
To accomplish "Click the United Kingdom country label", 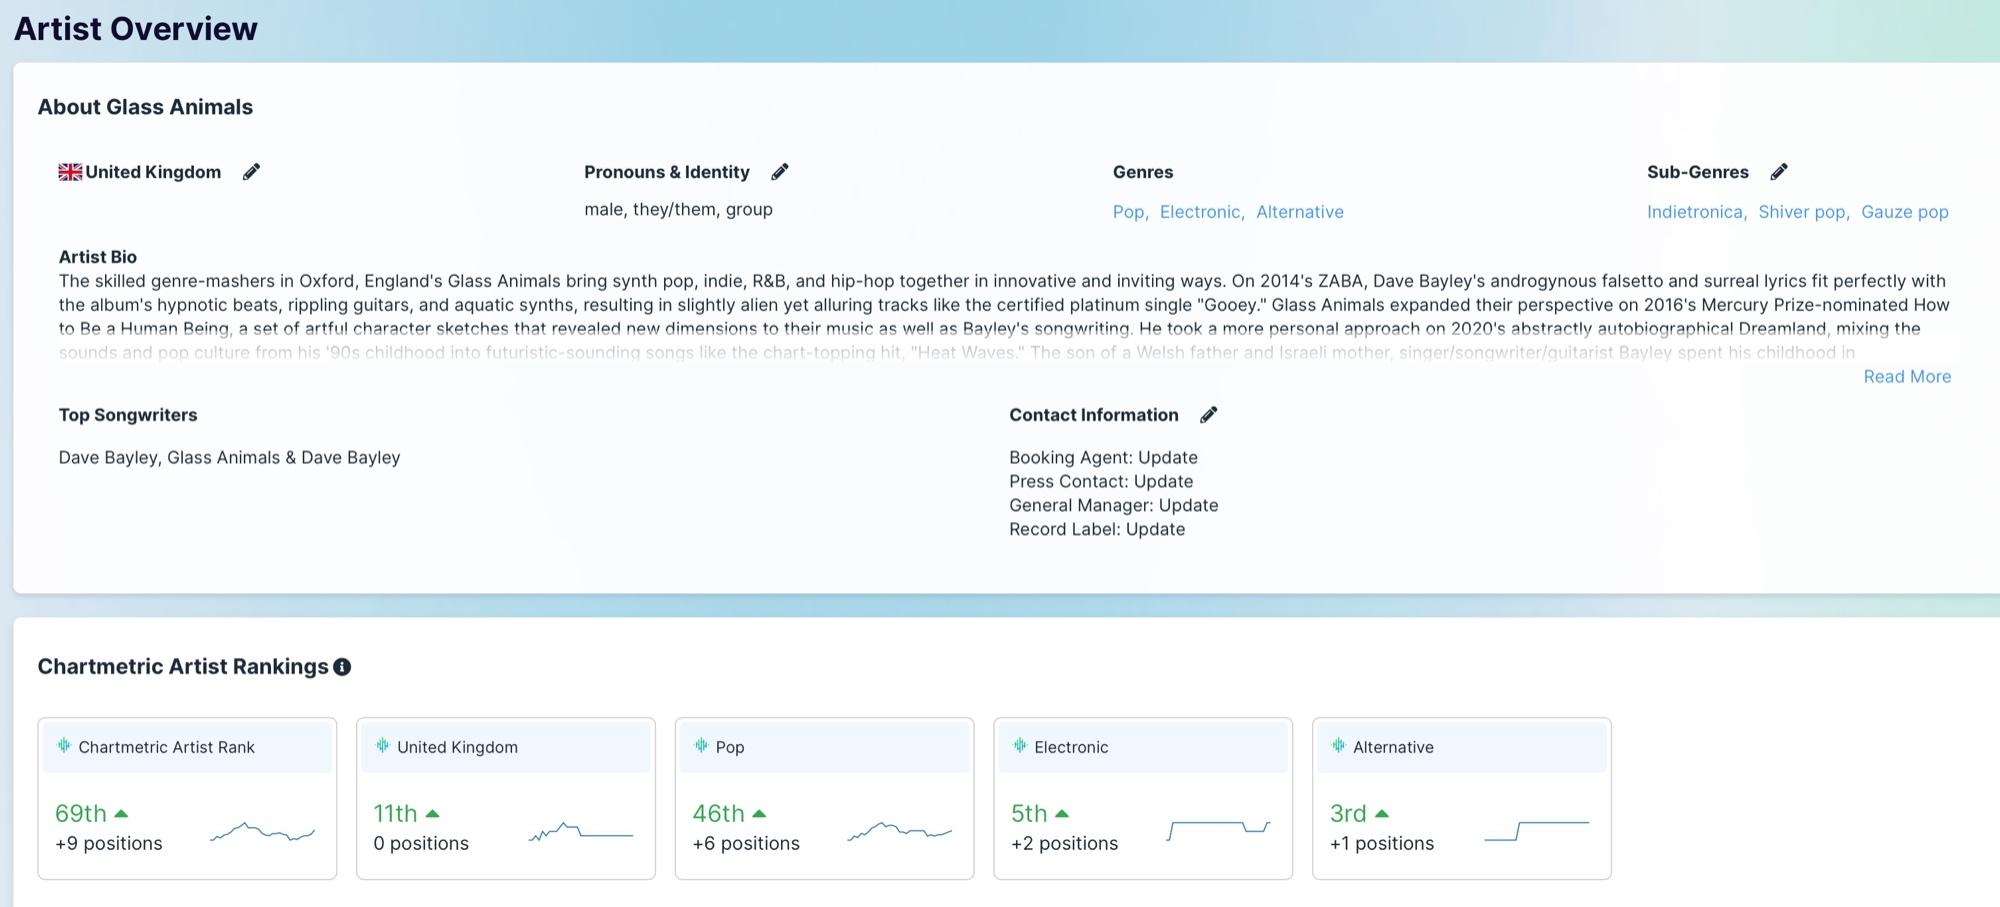I will tap(153, 172).
